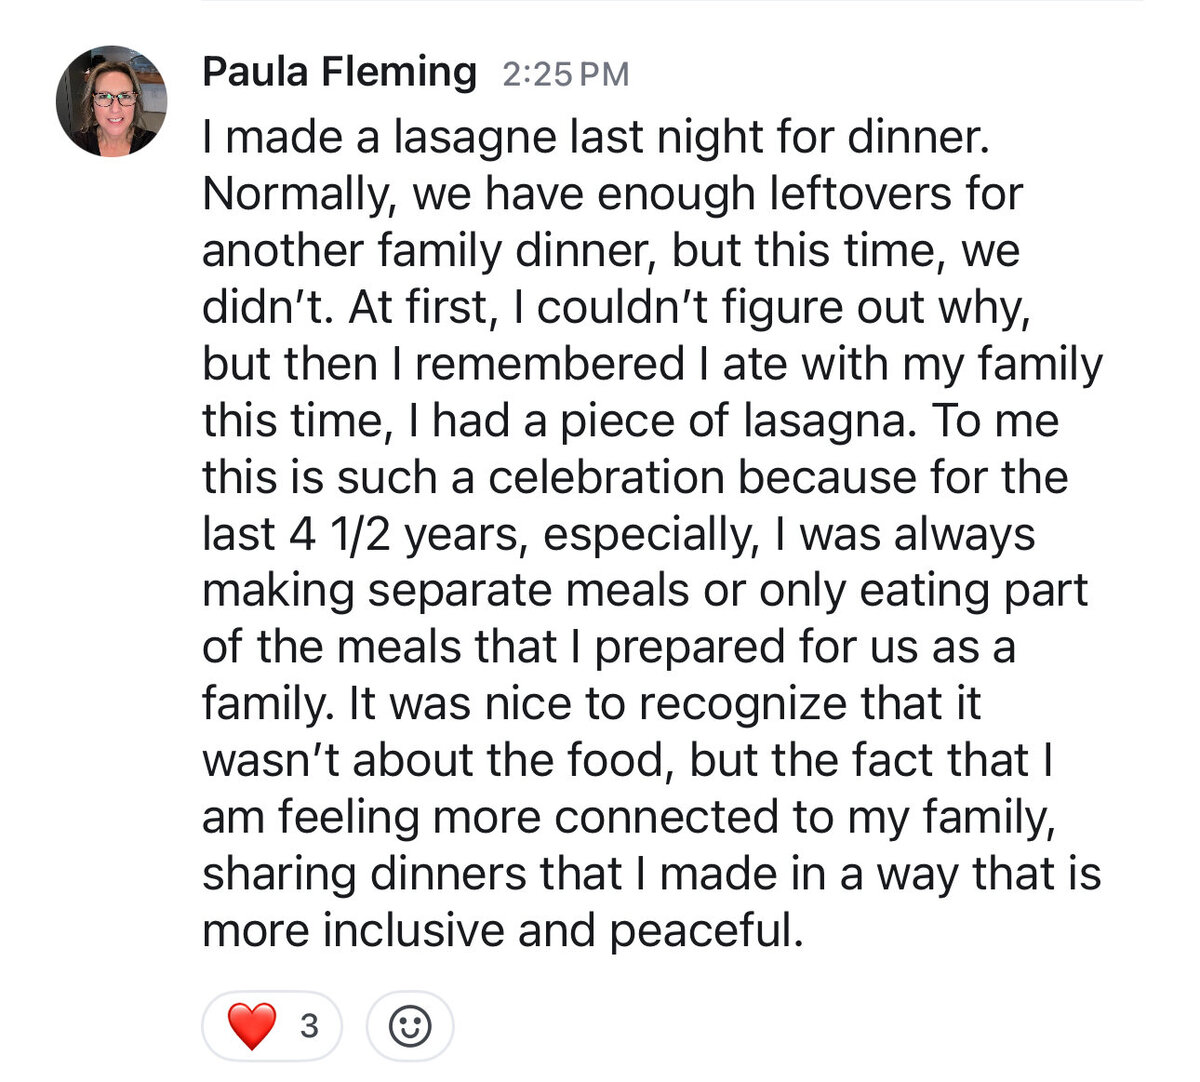Open the add reaction smiley picker
The width and height of the screenshot is (1200, 1082).
[410, 1025]
